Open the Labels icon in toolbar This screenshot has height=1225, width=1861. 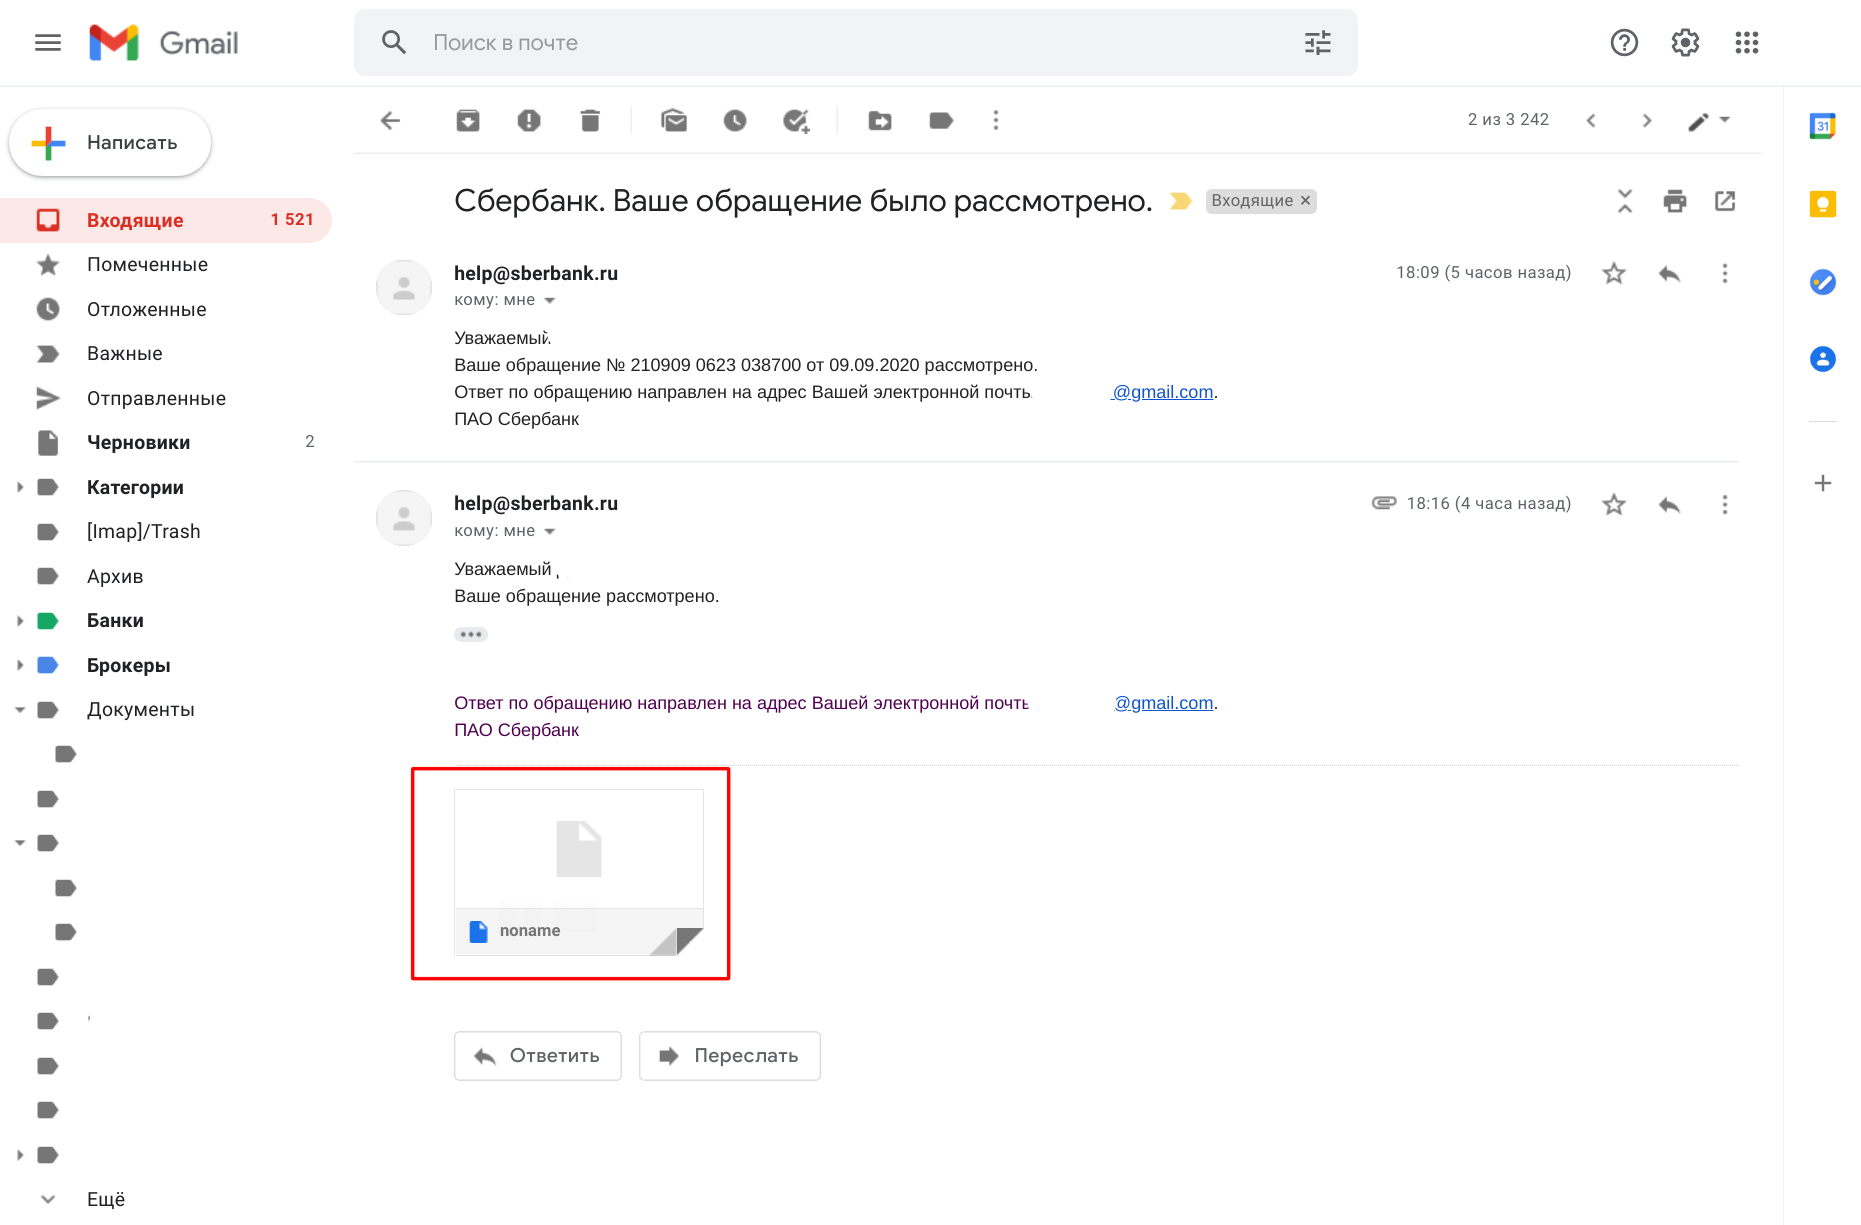[x=941, y=121]
